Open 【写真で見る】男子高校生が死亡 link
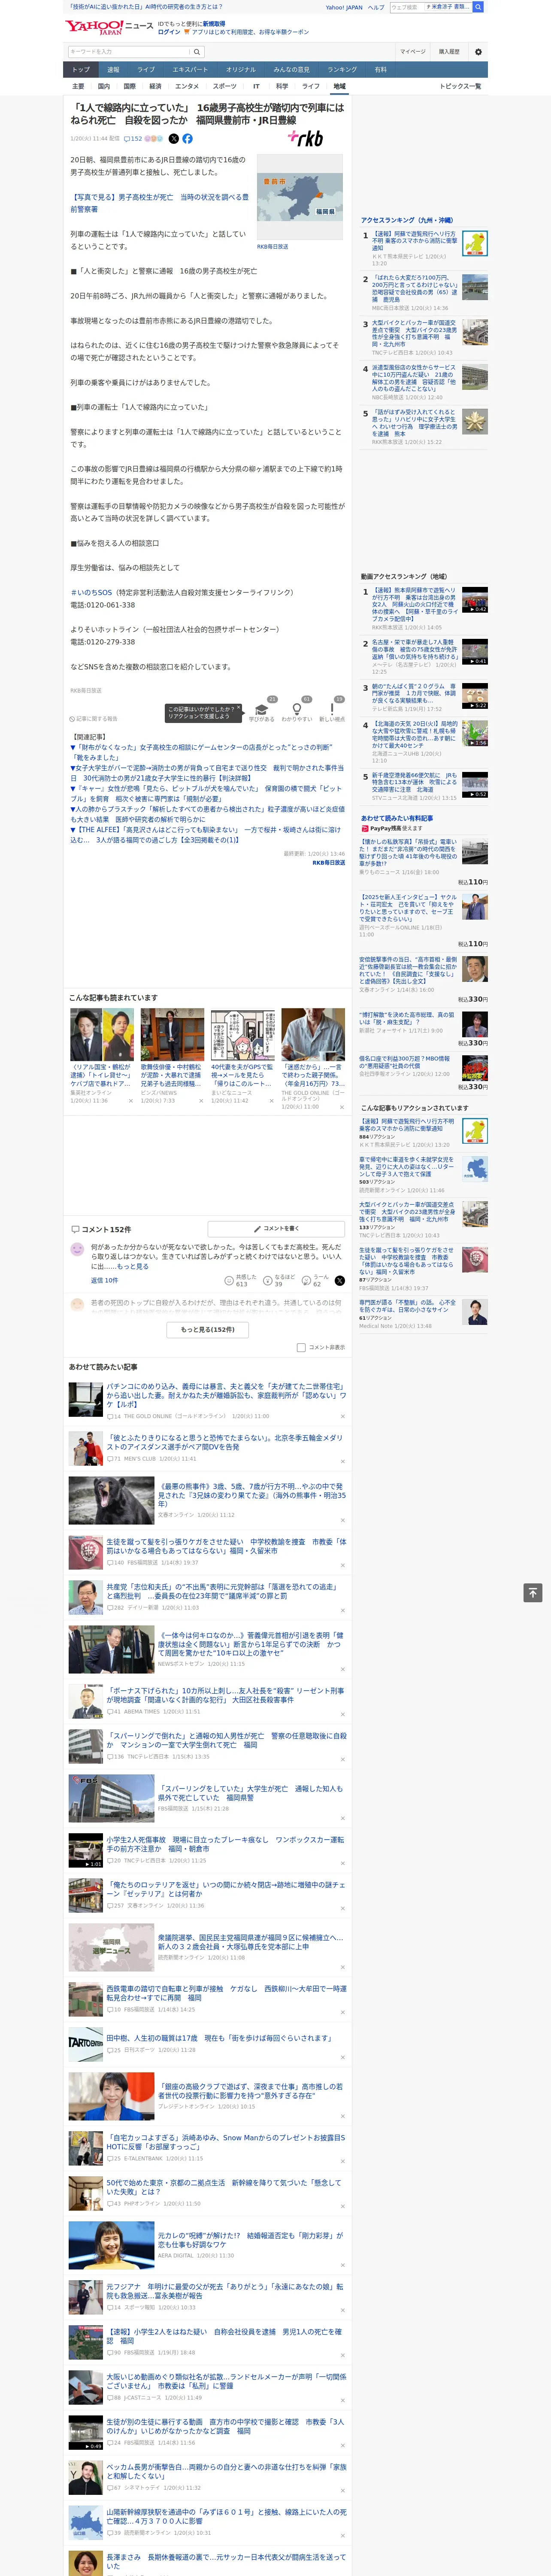This screenshot has height=2576, width=551. pyautogui.click(x=159, y=203)
